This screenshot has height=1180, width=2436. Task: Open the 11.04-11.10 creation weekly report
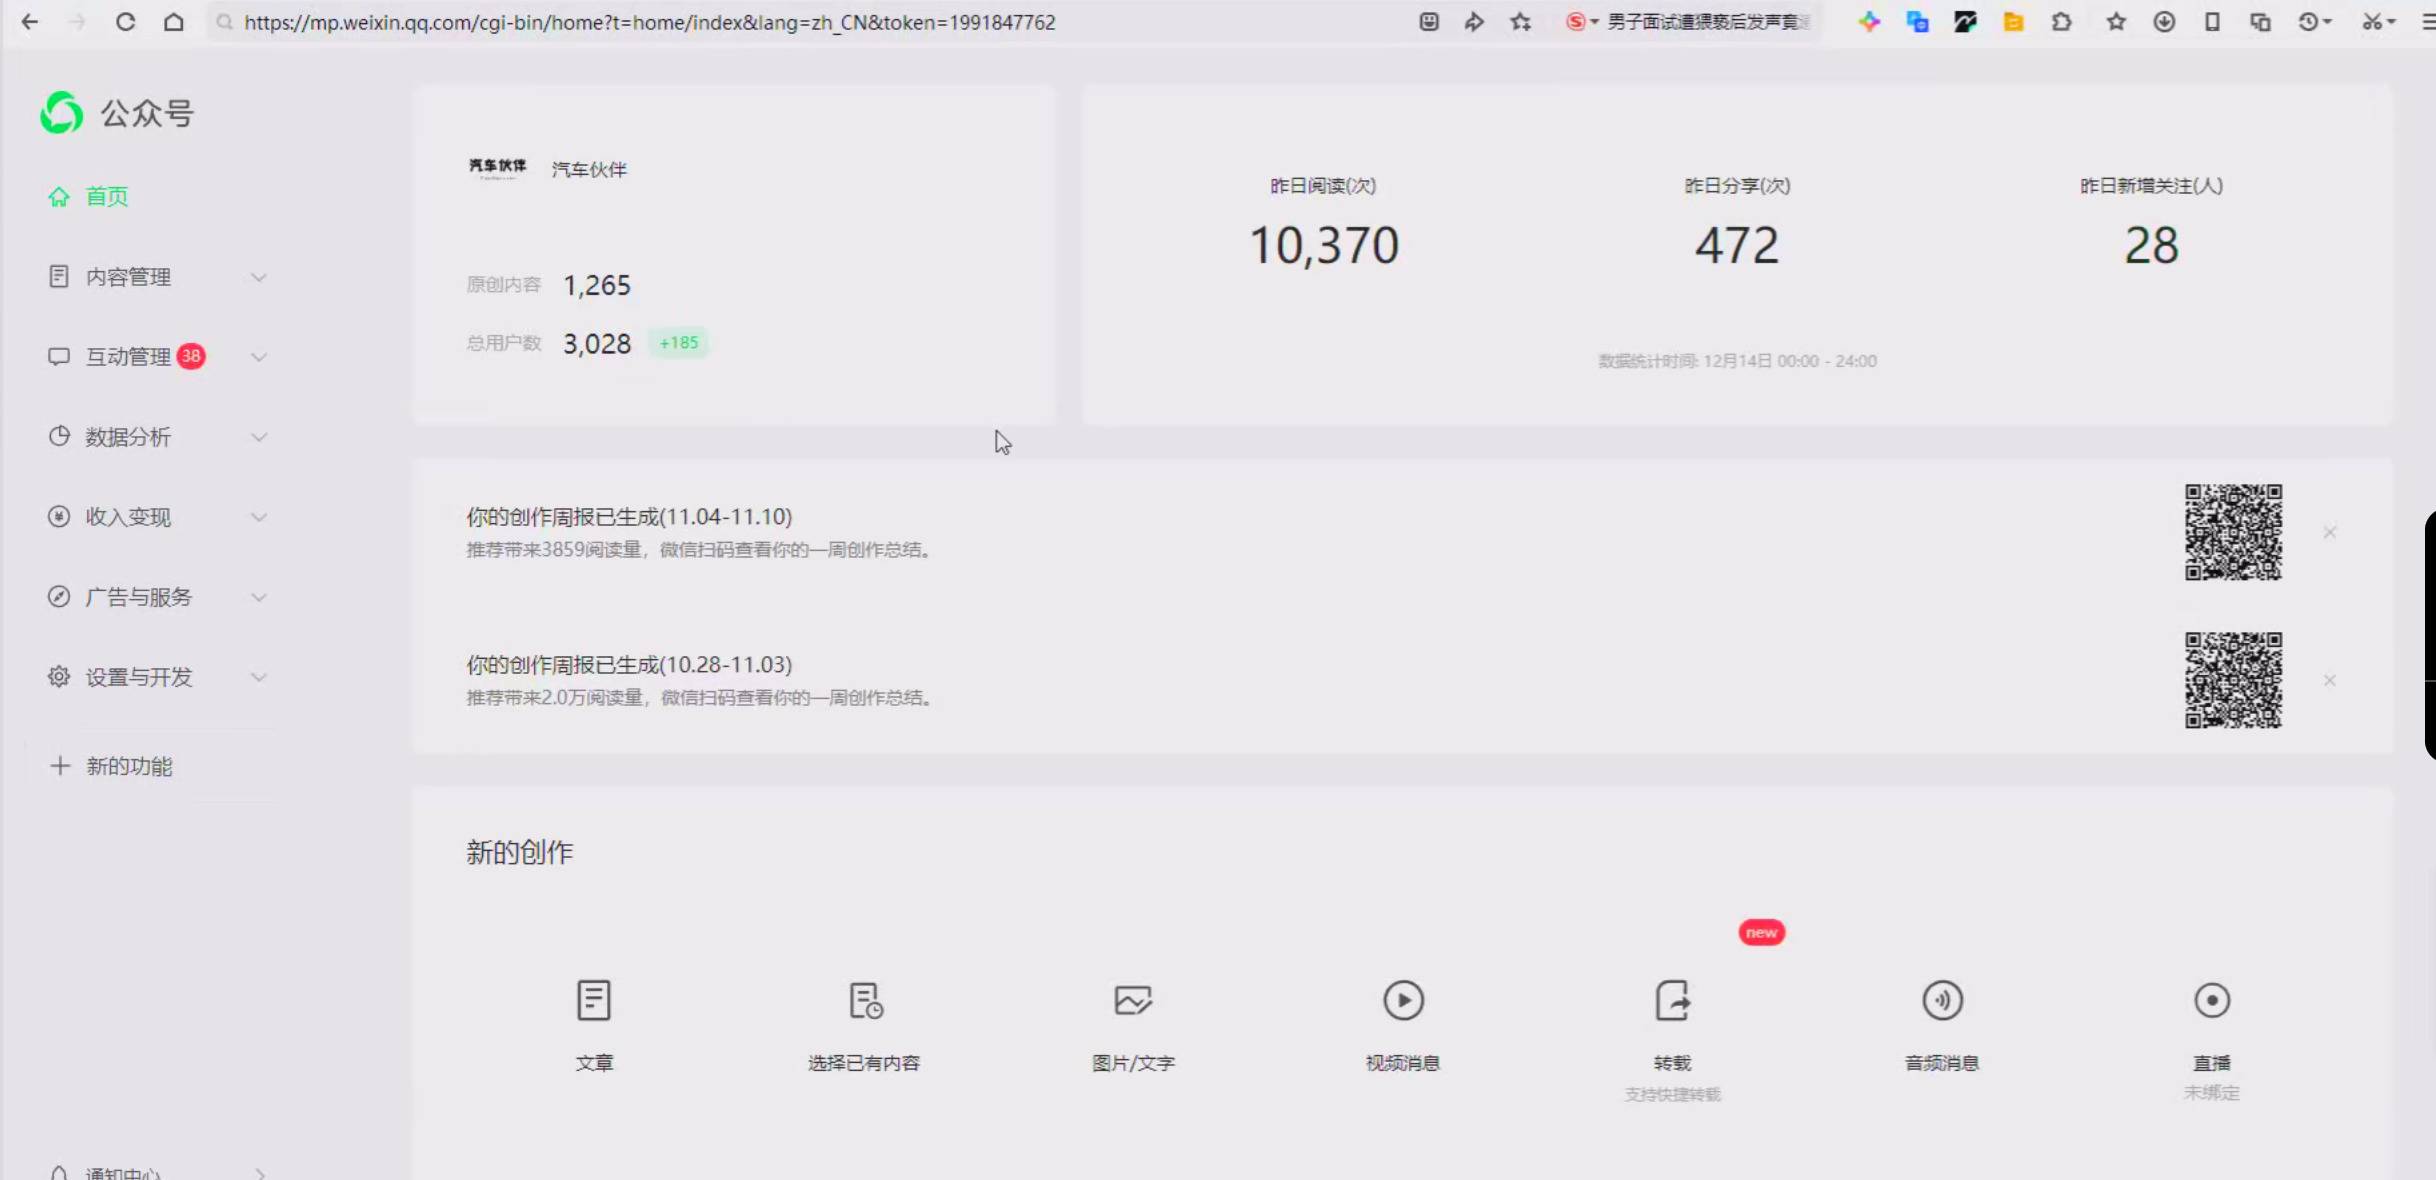point(629,517)
